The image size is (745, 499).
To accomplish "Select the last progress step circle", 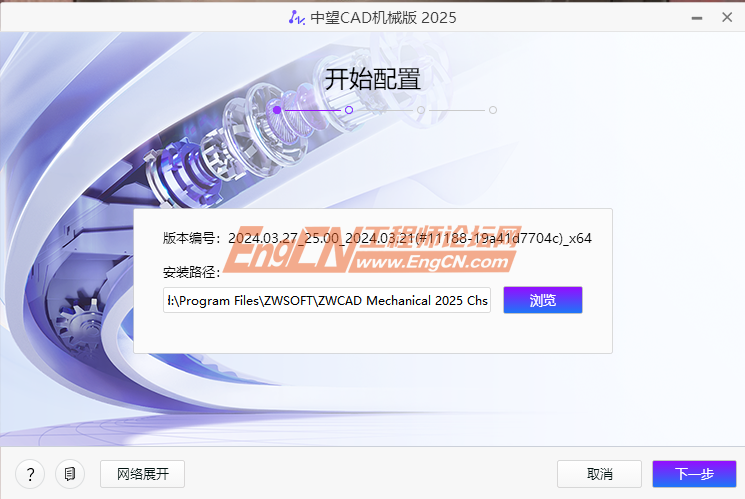I will click(493, 110).
